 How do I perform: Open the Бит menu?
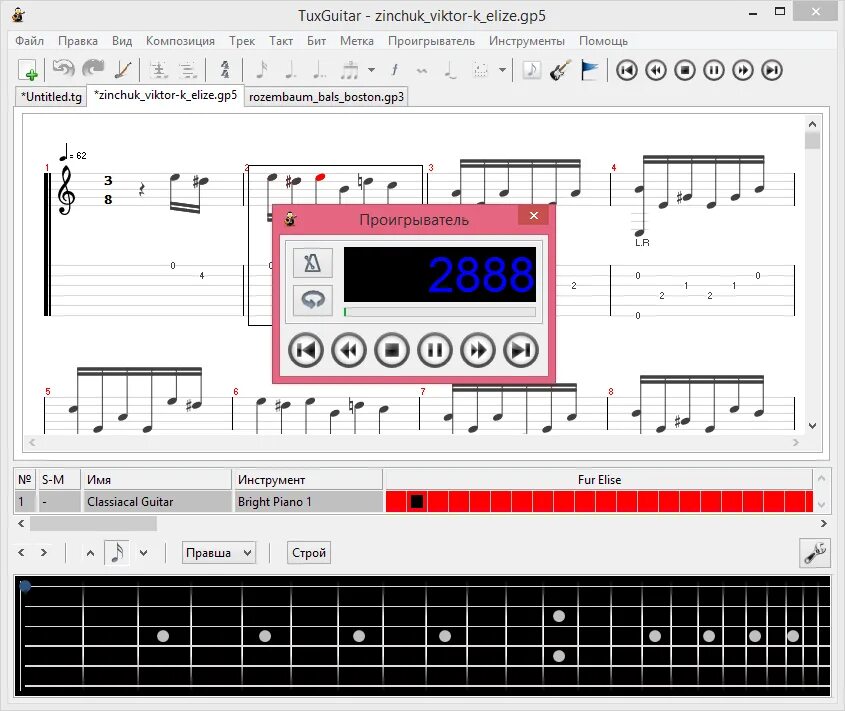point(316,41)
